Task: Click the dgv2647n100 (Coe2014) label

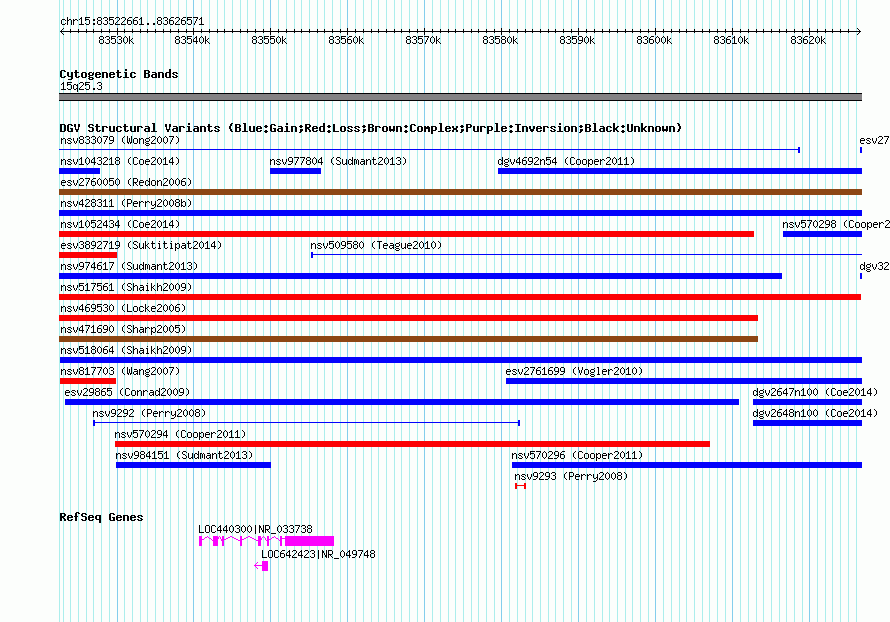Action: 815,392
